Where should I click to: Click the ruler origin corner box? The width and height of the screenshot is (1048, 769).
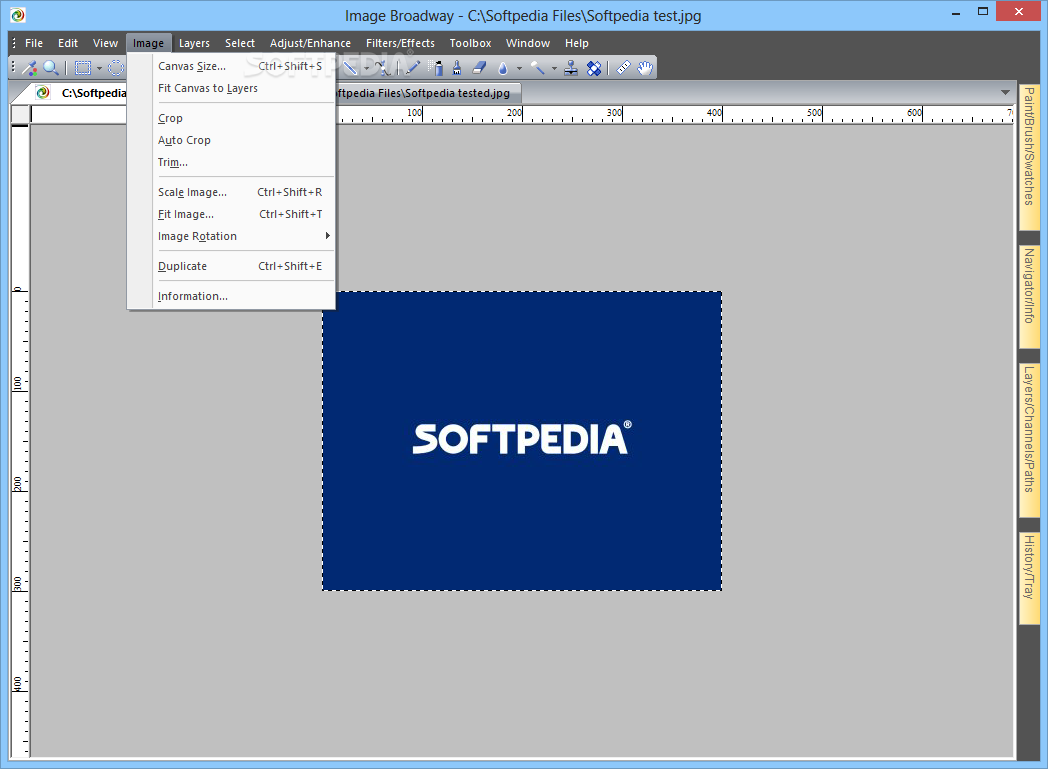coord(20,114)
